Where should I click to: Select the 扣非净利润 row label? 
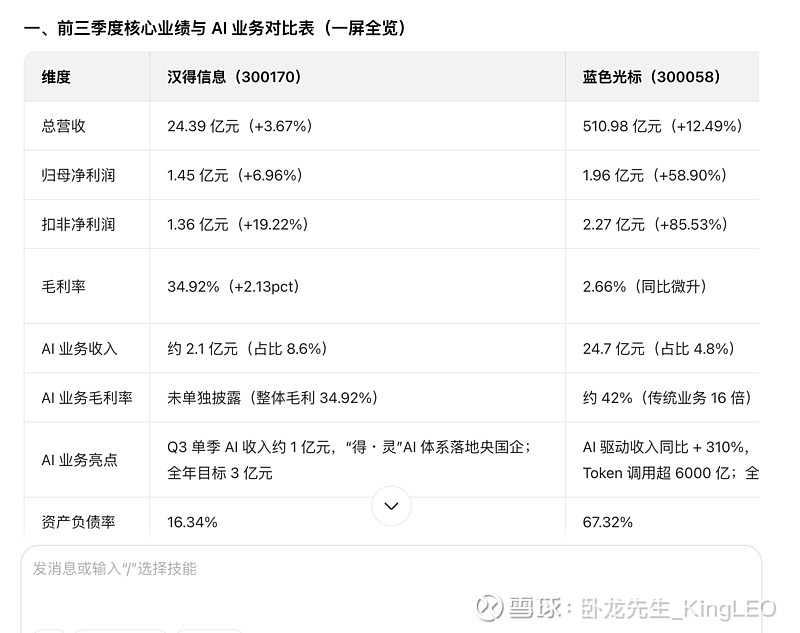click(x=79, y=224)
